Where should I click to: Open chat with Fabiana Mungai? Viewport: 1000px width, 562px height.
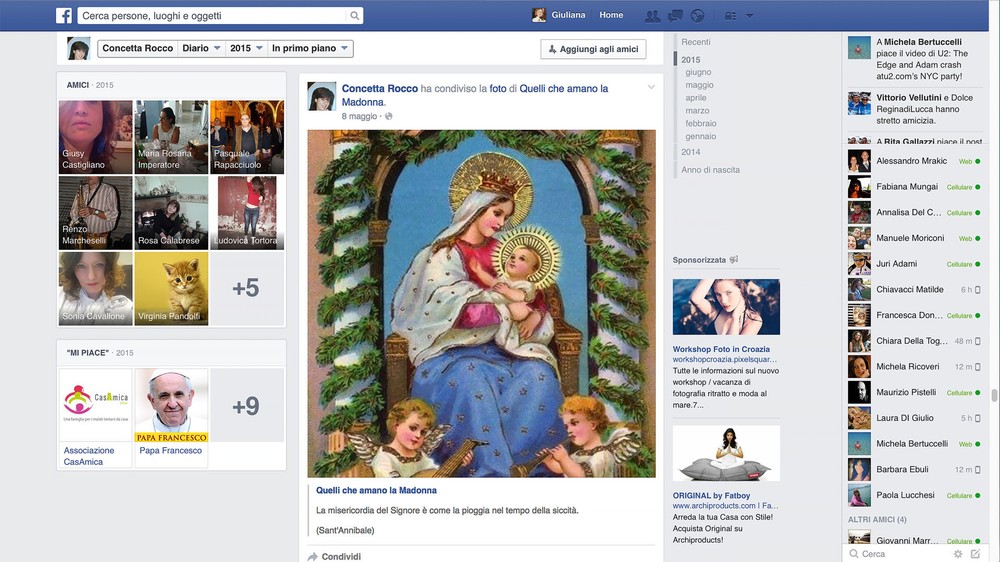(915, 187)
